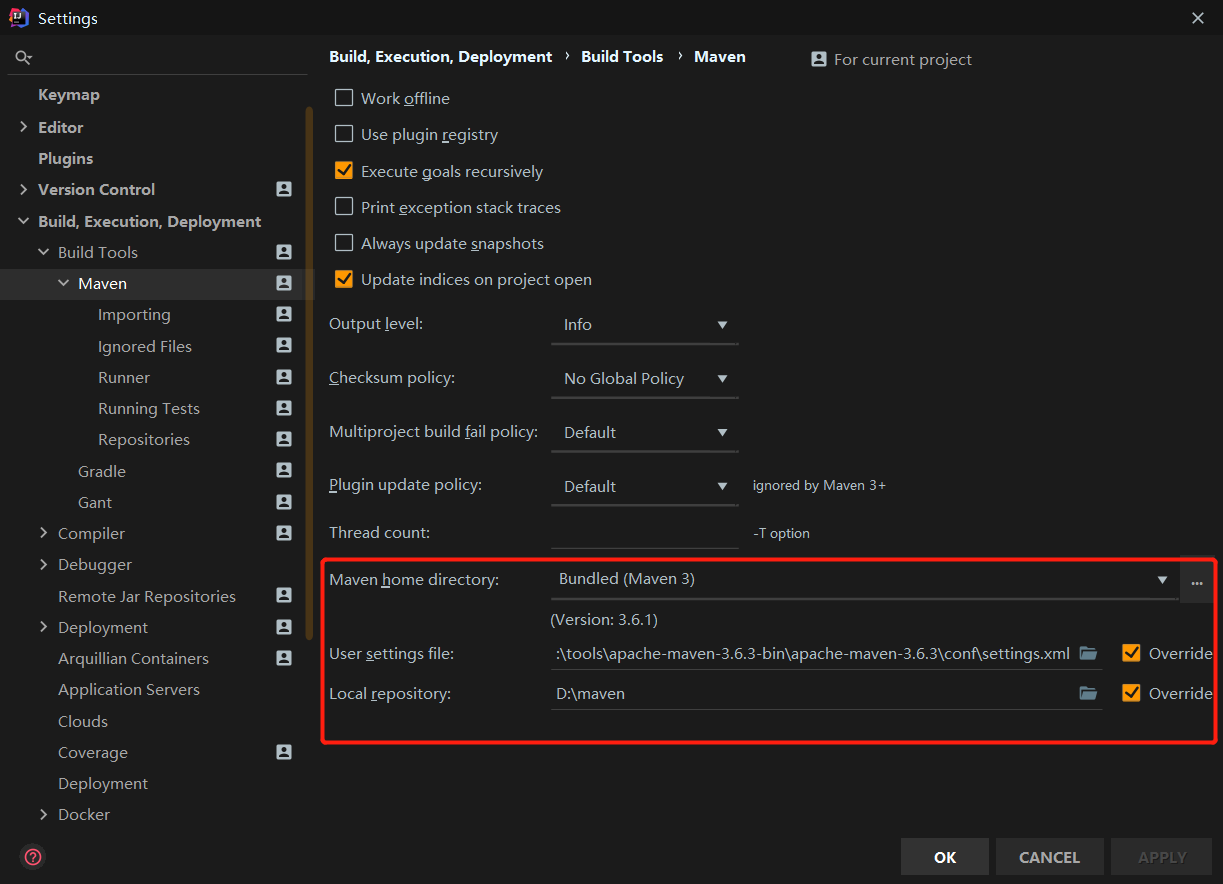Open the Output level dropdown
1223x884 pixels.
pyautogui.click(x=644, y=325)
